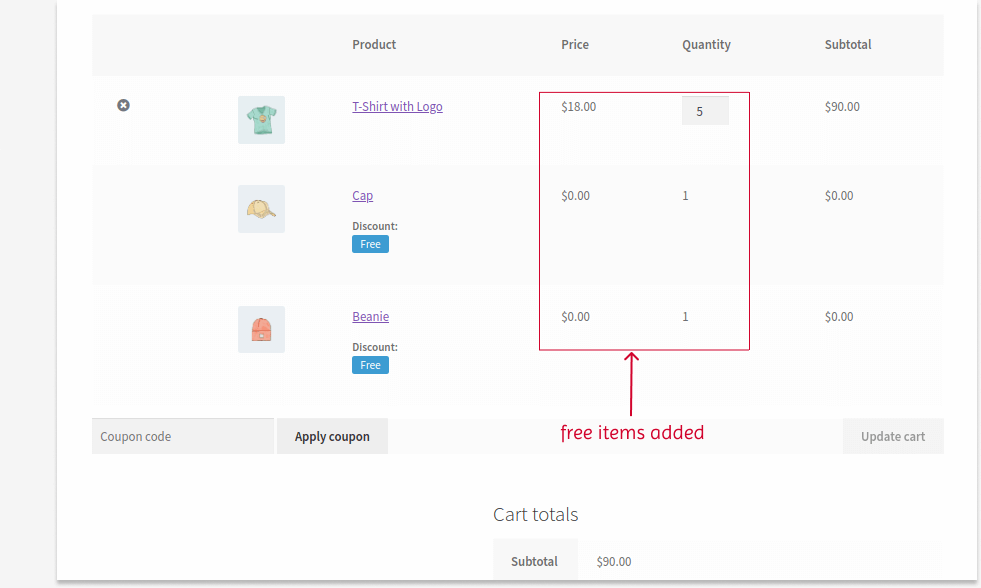This screenshot has height=588, width=981.
Task: Click the Cap product thumbnail
Action: (x=261, y=208)
